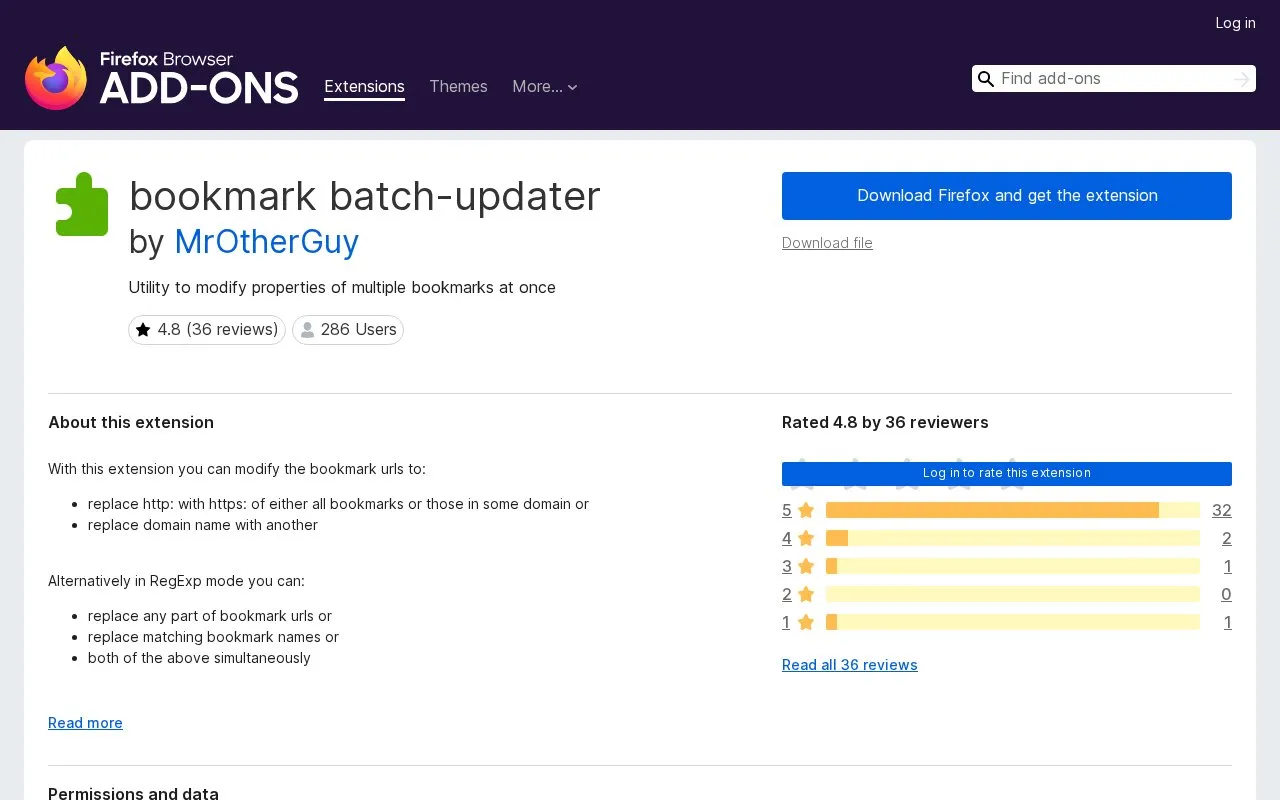Click the star icon in the 5-star row
Viewport: 1280px width, 800px height.
pyautogui.click(x=806, y=511)
